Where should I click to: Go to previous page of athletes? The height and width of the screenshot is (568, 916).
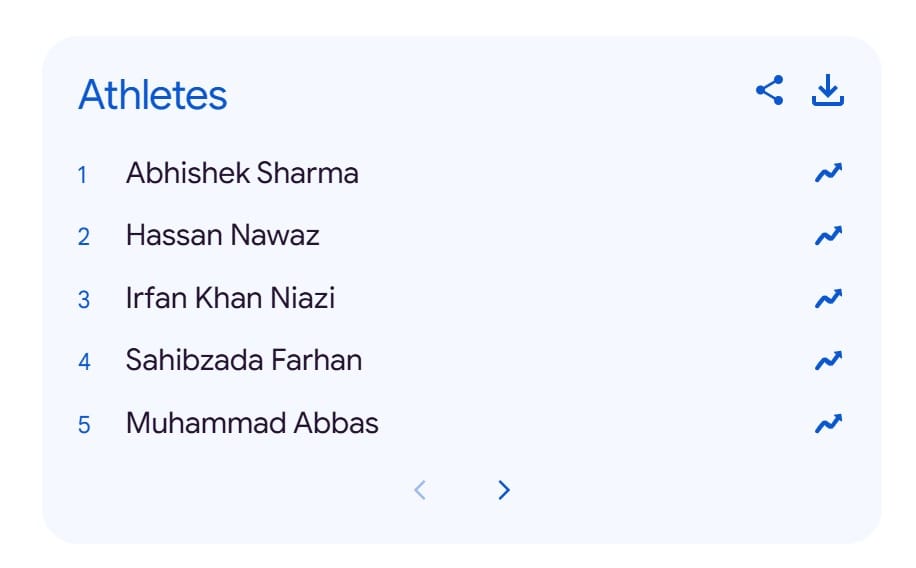click(x=420, y=490)
